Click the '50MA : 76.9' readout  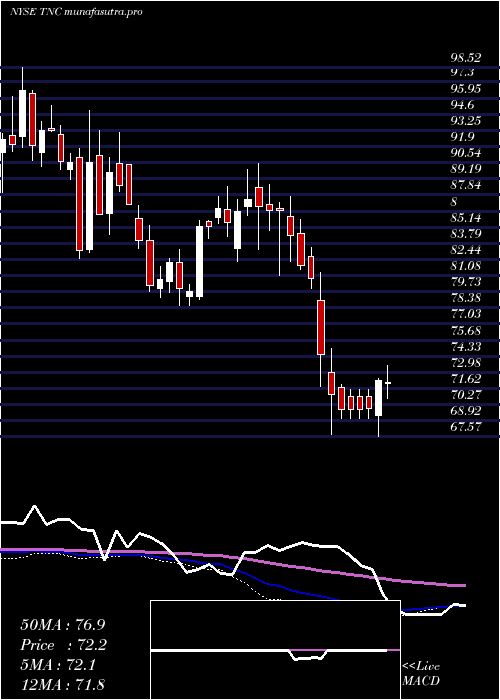click(x=63, y=625)
